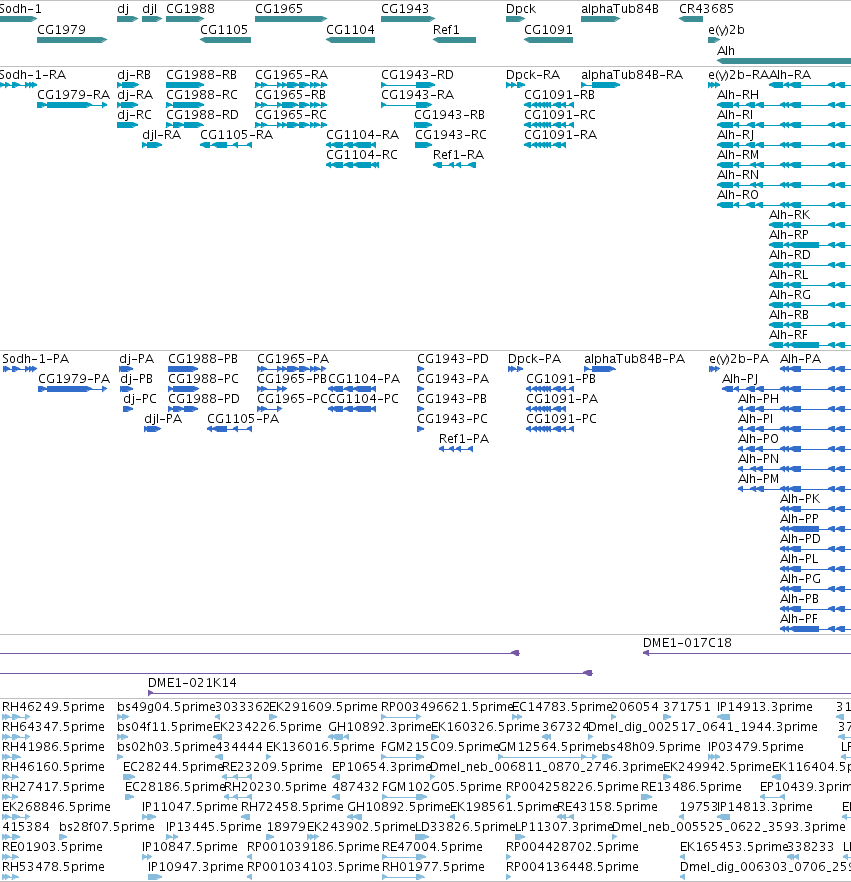Select protein Alh-PF
This screenshot has width=851, height=882.
(x=816, y=629)
